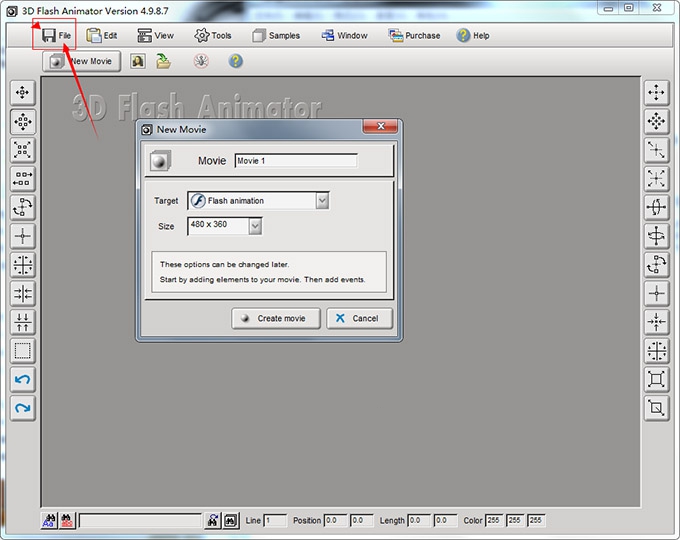The width and height of the screenshot is (680, 540).
Task: Select the bottom crop square tool on right toolbar
Action: click(x=656, y=408)
